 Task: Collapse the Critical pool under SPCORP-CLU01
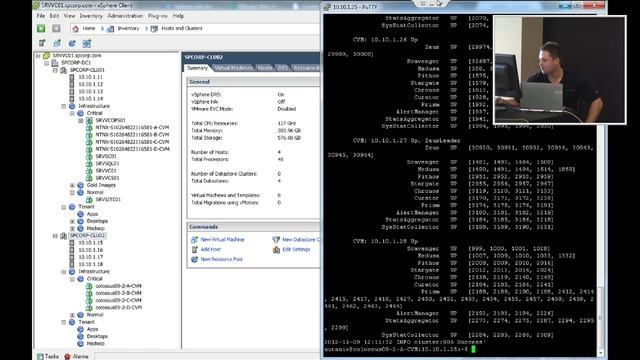point(72,113)
